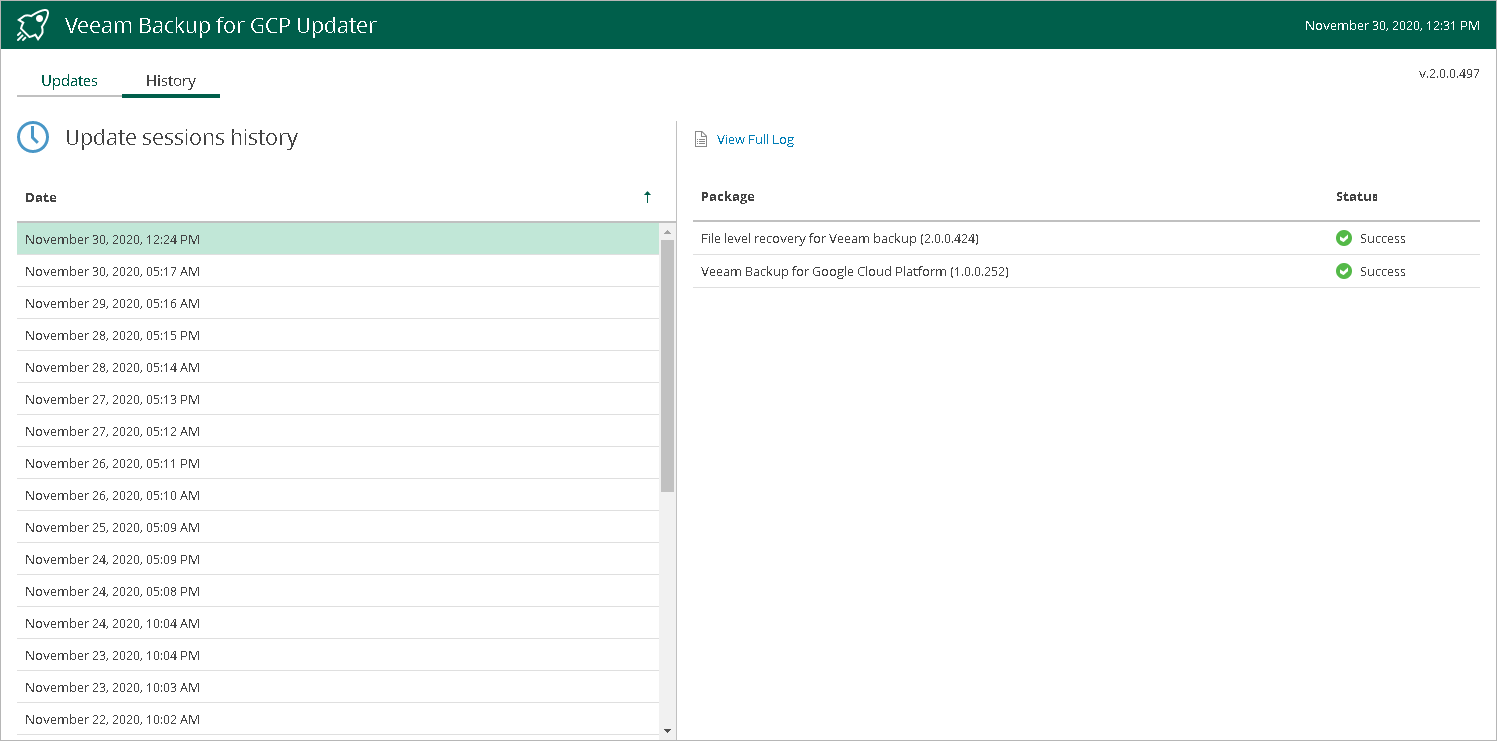Screen dimensions: 1497x741
Task: Click the sort arrow in the Date column
Action: tap(647, 197)
